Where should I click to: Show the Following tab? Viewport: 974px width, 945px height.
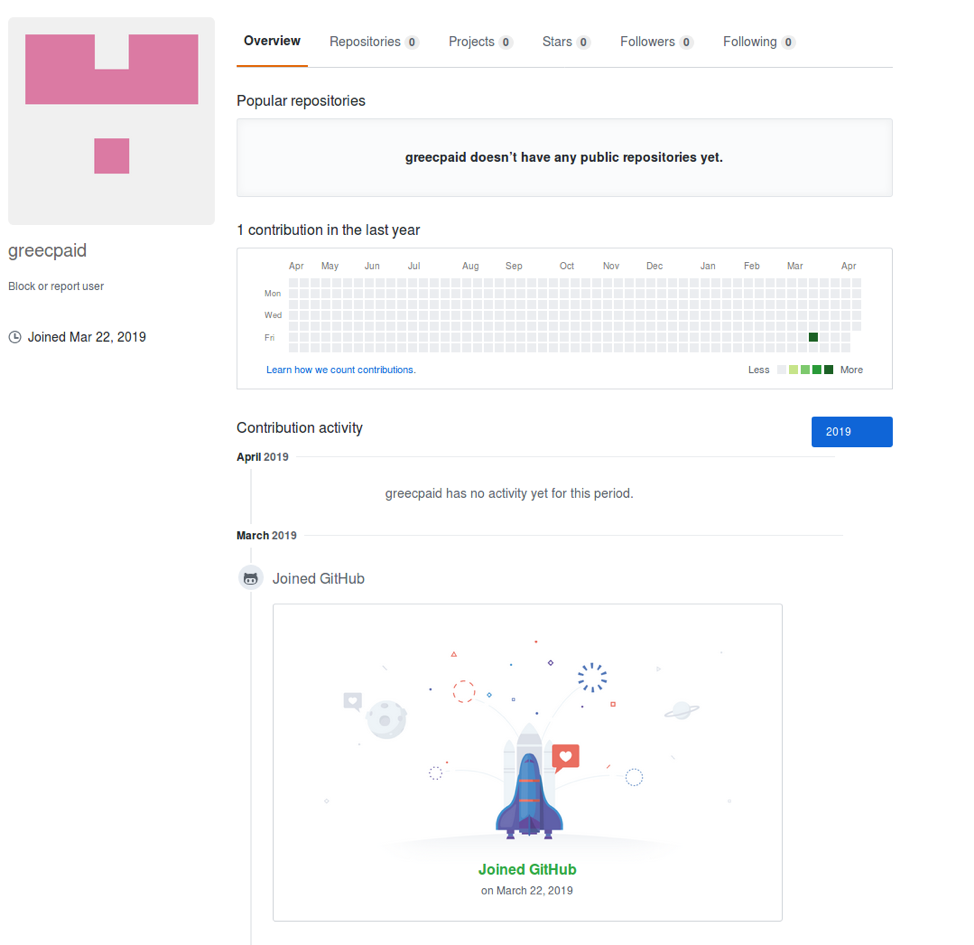[759, 42]
